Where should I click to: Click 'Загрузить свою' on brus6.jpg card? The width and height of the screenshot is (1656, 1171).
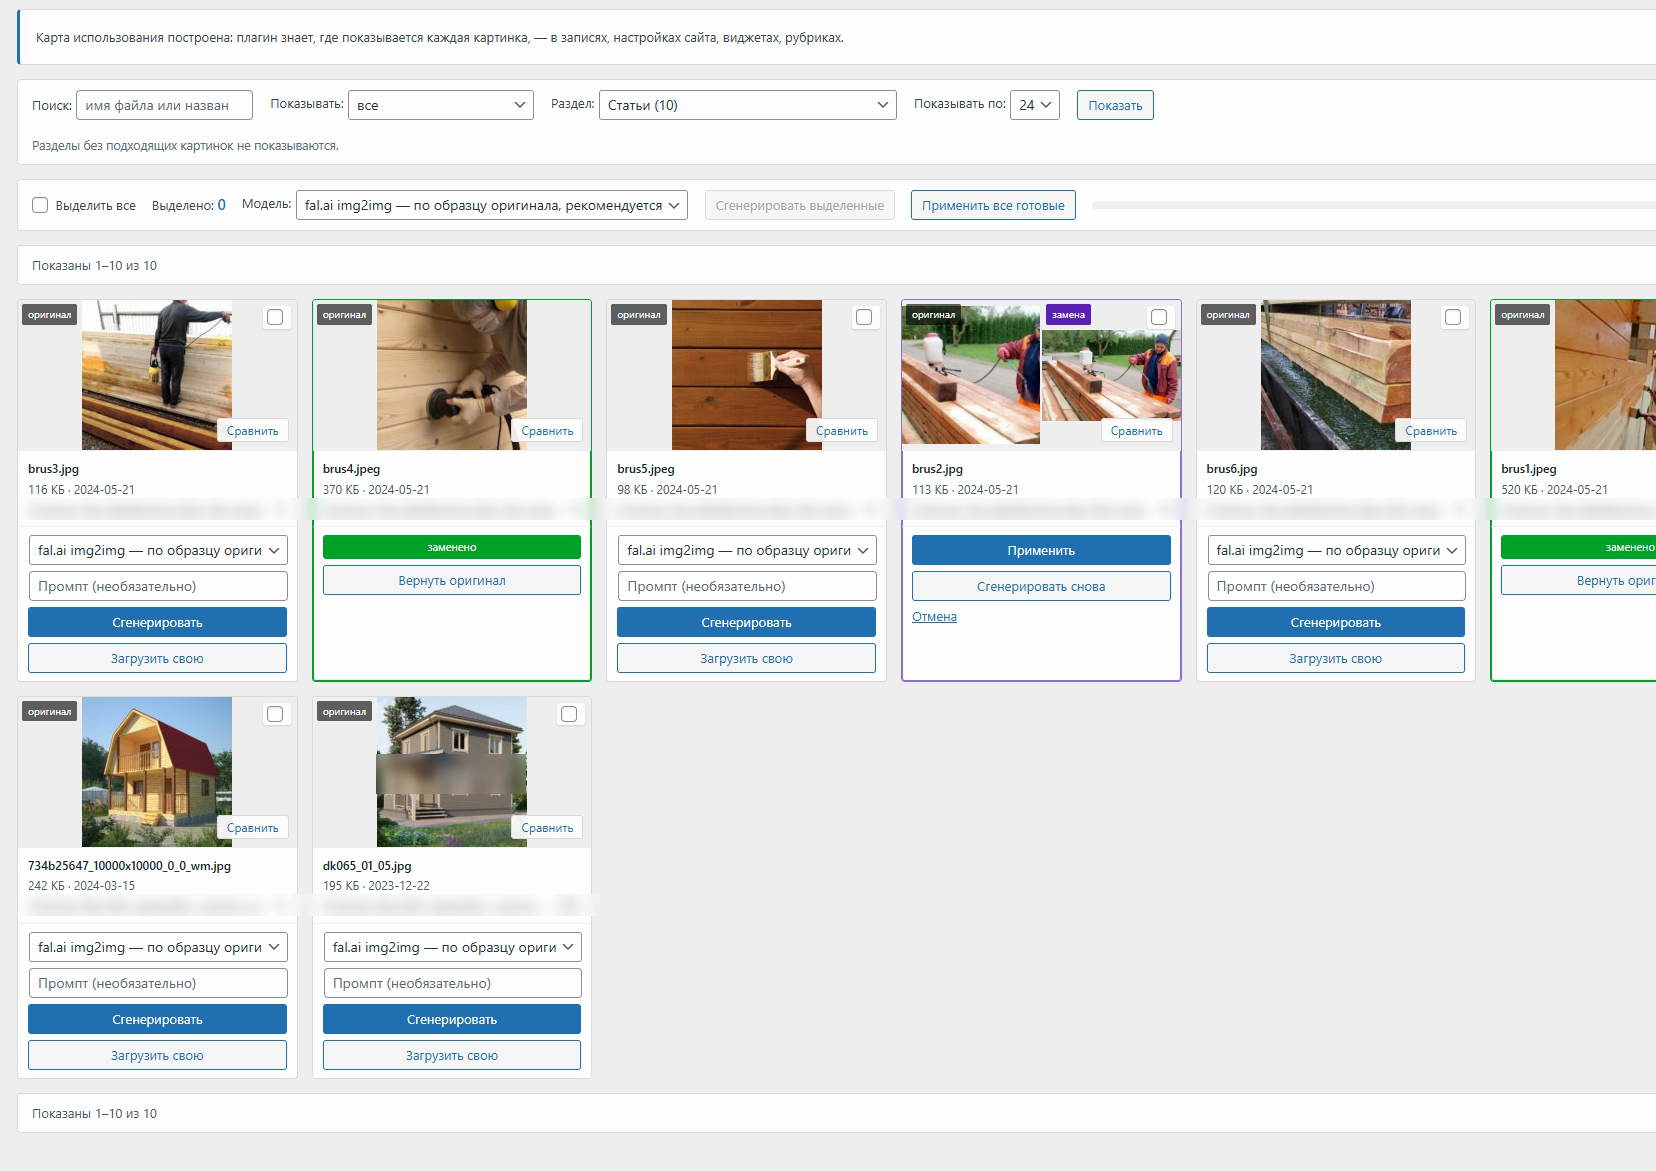tap(1336, 658)
